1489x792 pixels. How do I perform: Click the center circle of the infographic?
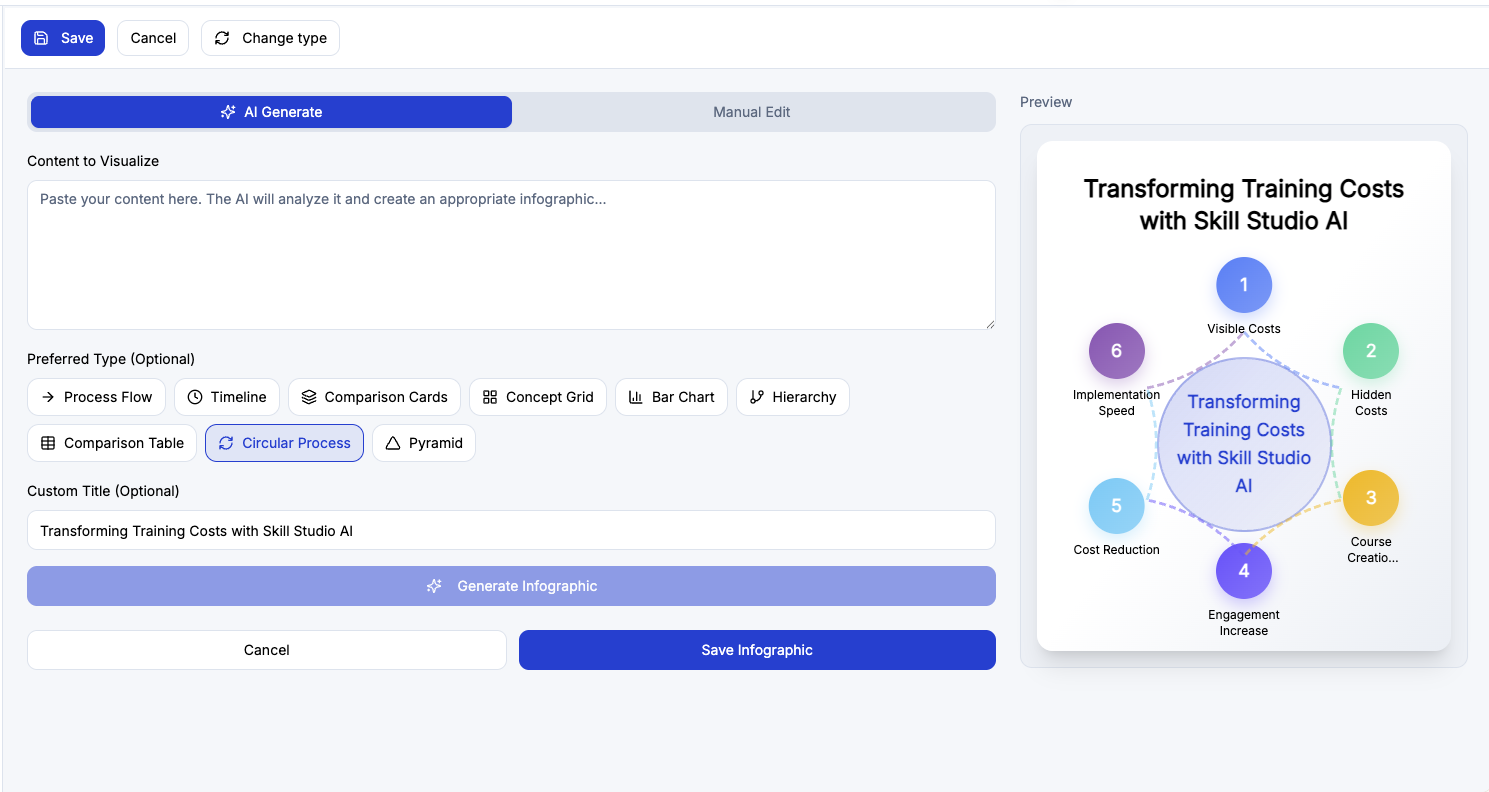pyautogui.click(x=1244, y=444)
